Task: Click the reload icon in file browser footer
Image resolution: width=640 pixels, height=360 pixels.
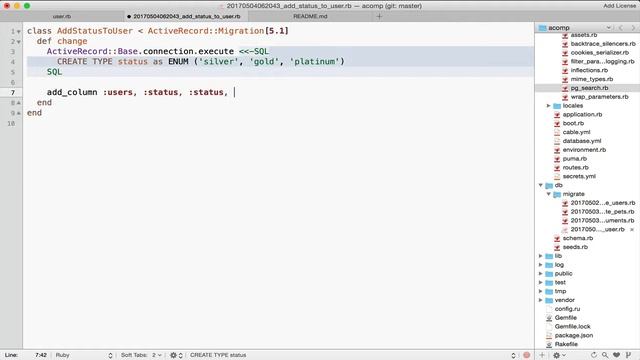Action: [x=593, y=355]
